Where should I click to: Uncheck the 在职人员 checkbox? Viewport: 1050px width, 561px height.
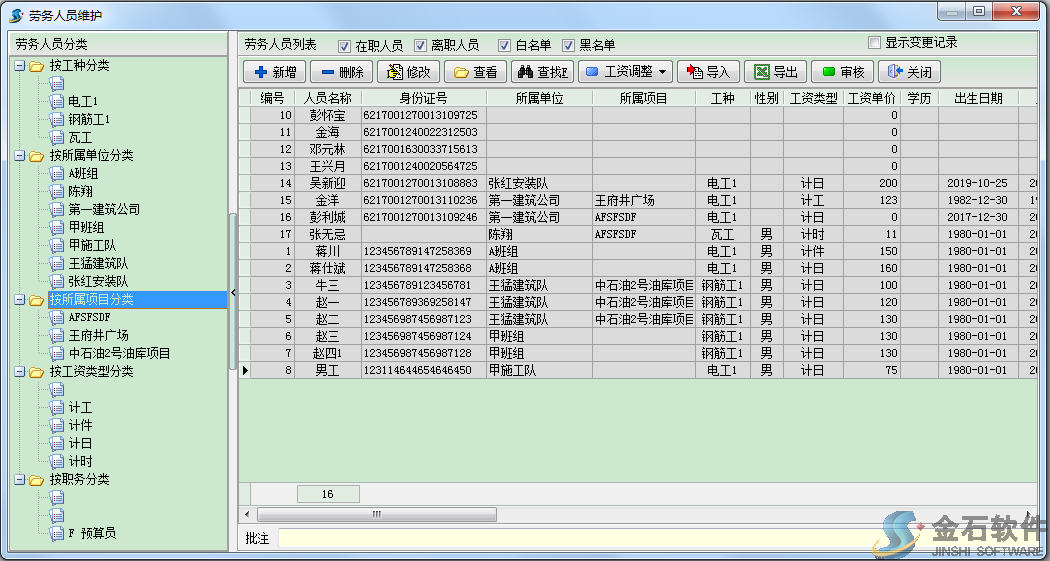pos(345,46)
